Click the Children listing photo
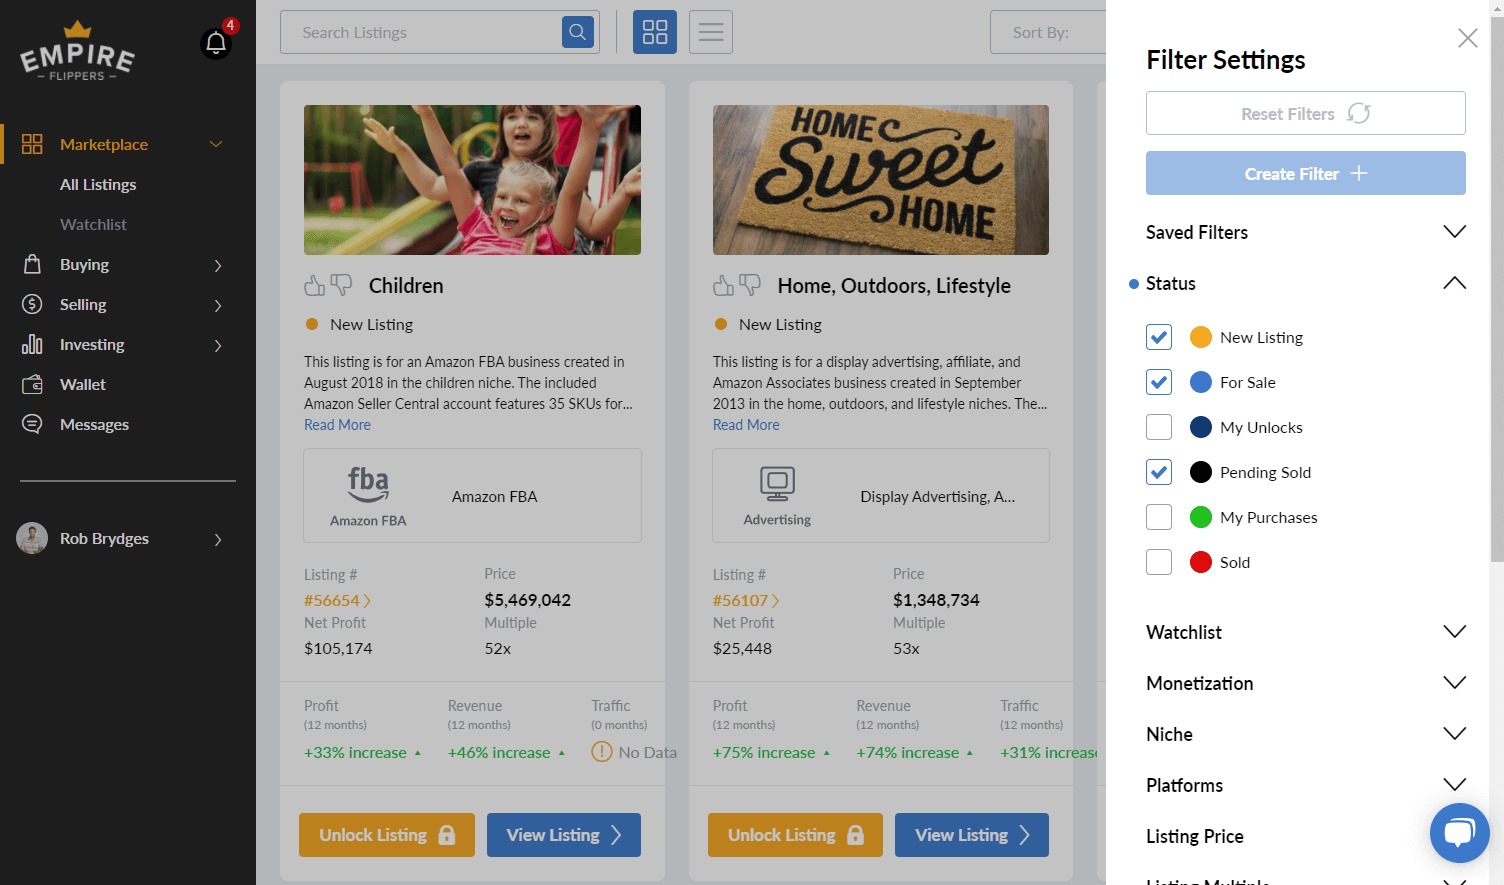 coord(472,180)
